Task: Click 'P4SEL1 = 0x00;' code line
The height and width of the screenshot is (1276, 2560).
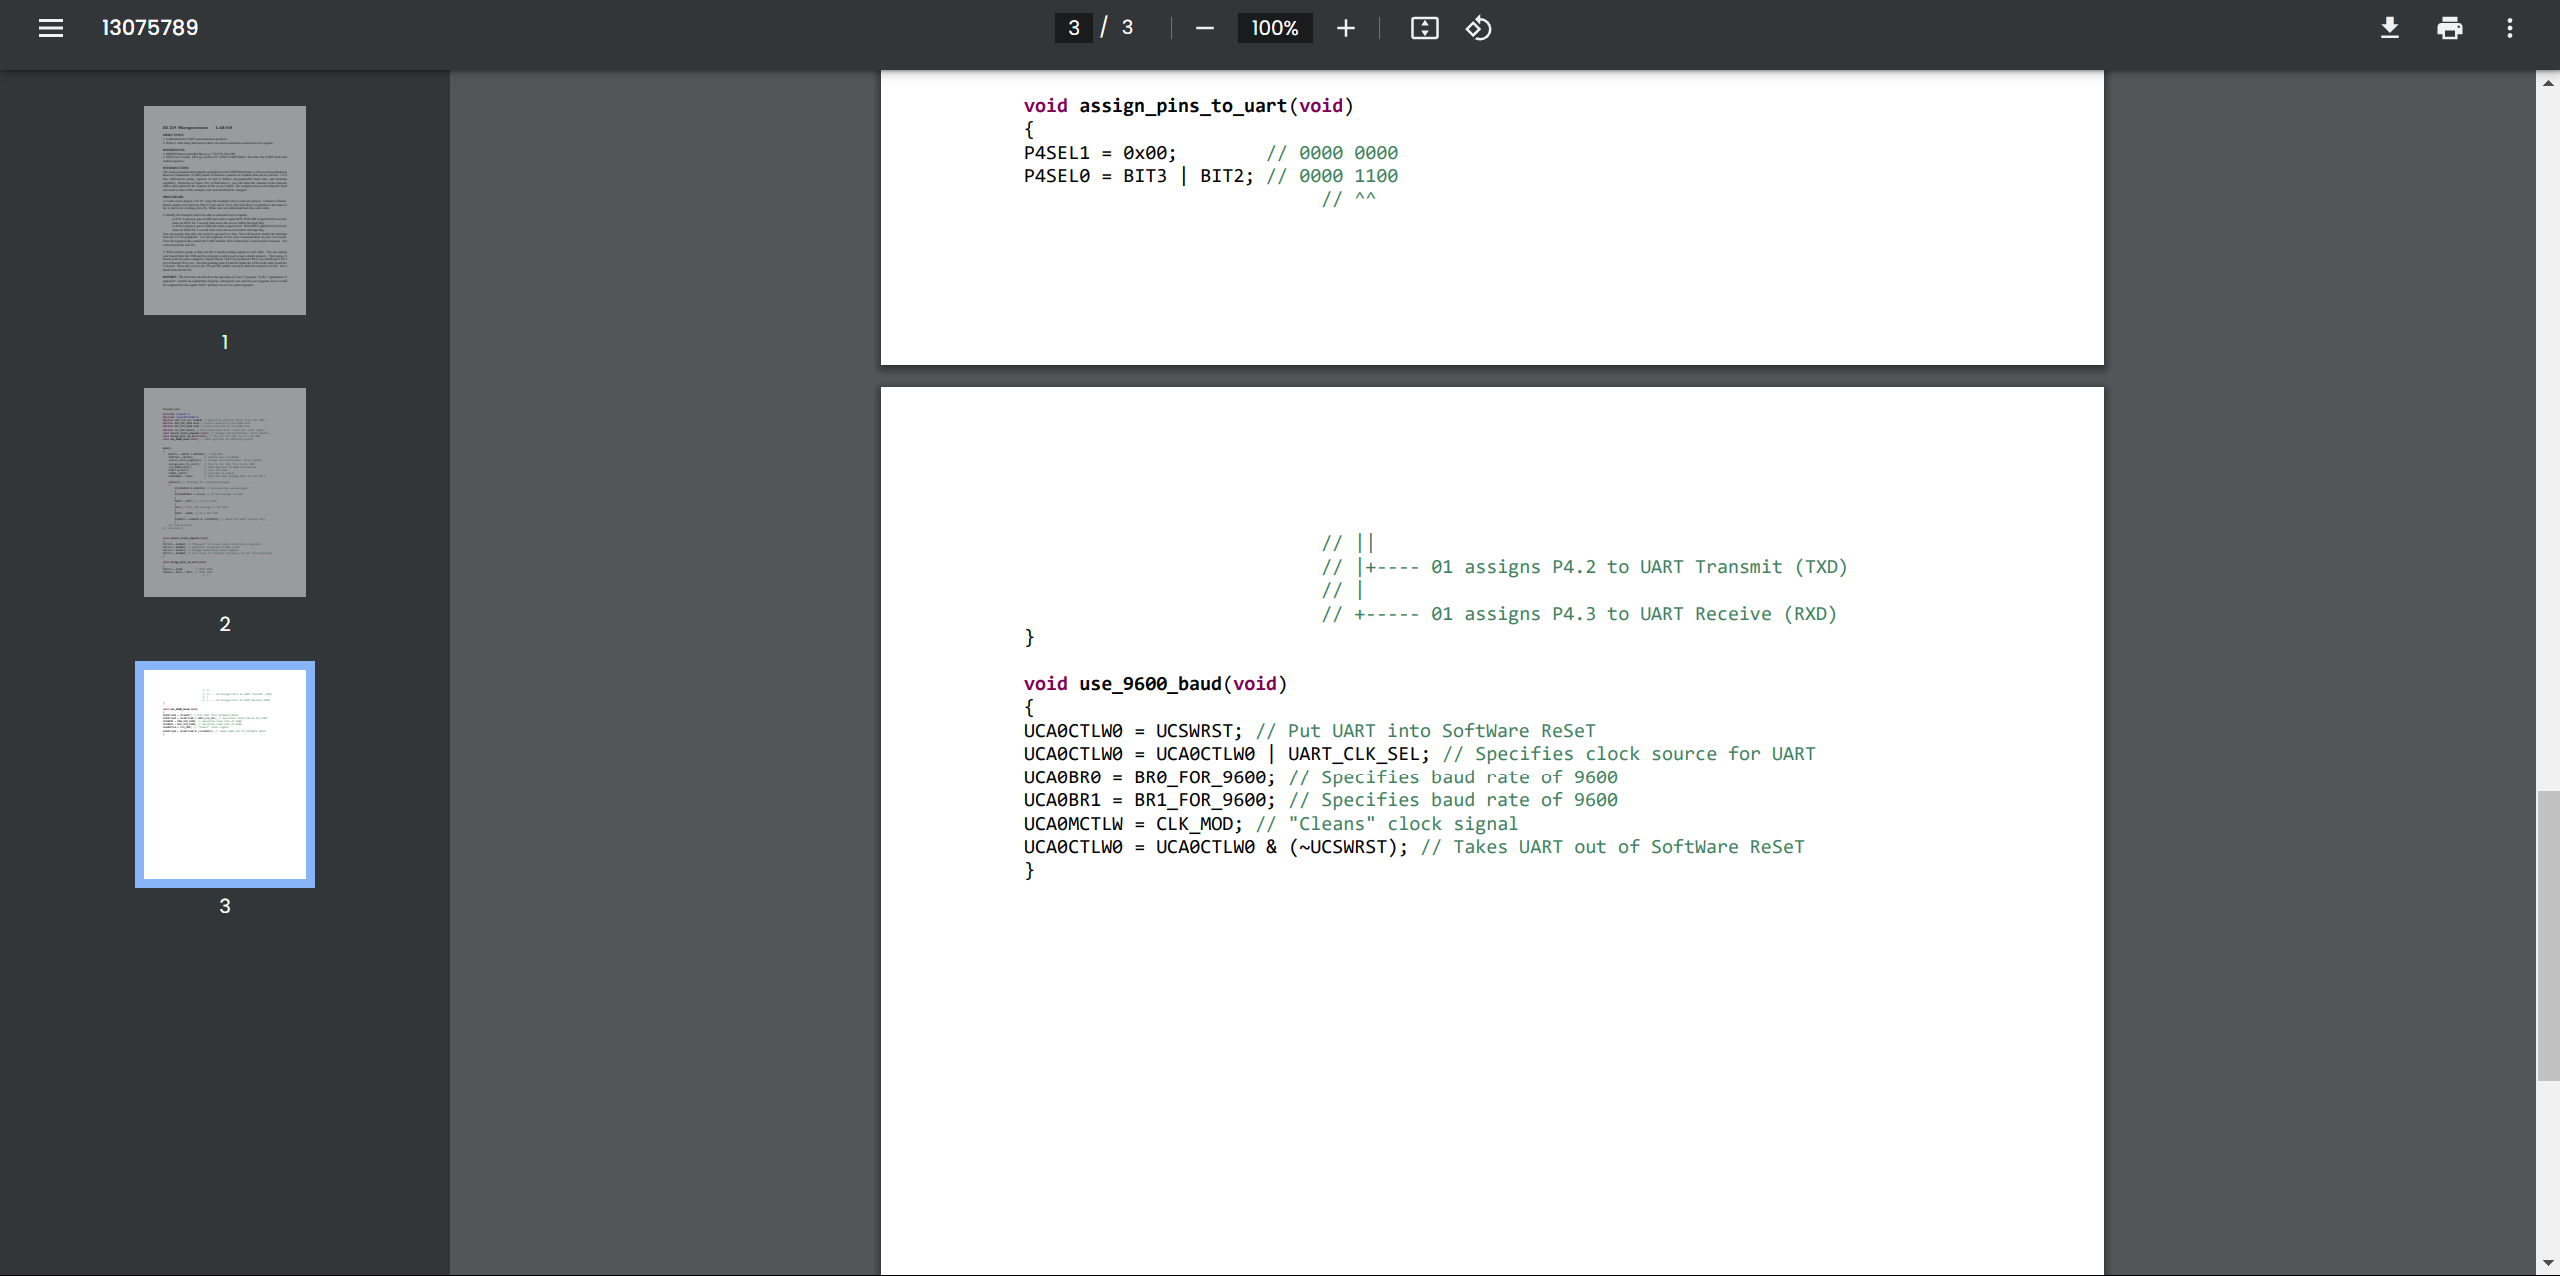Action: (1100, 153)
